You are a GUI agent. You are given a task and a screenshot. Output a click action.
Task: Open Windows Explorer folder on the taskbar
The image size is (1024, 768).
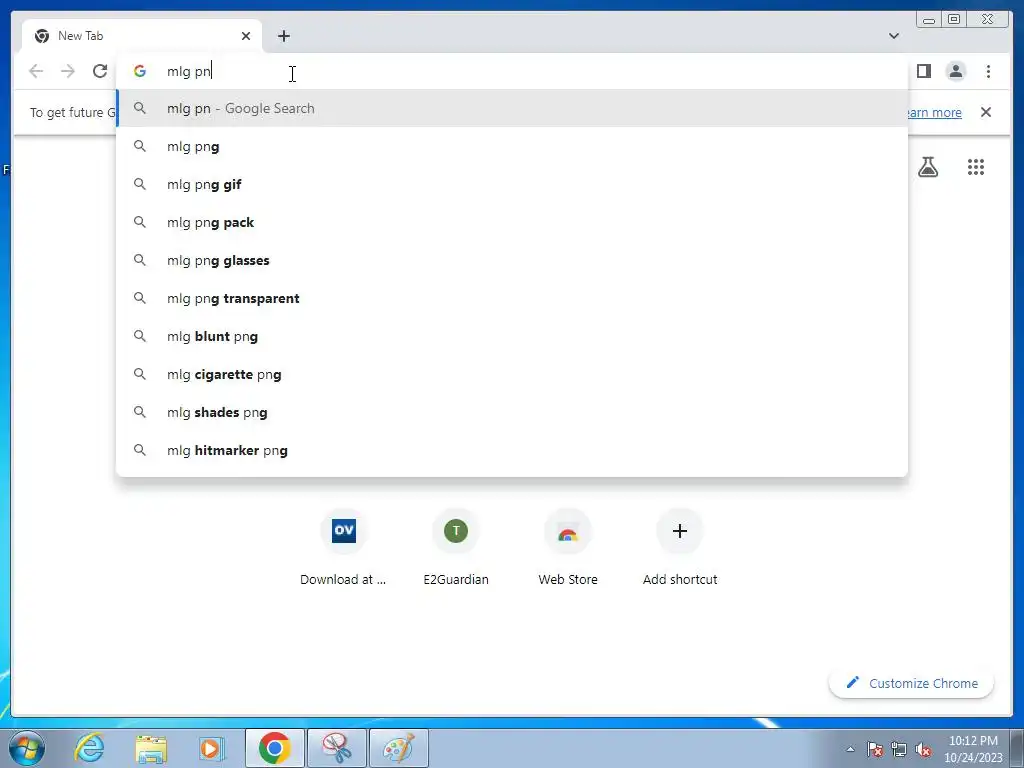(x=151, y=748)
